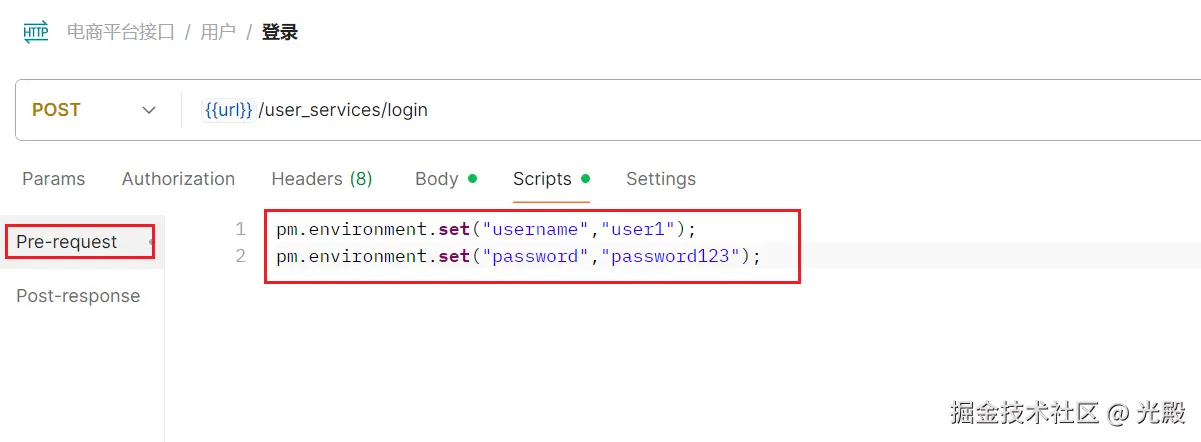Click the 登录 request name

(x=280, y=32)
